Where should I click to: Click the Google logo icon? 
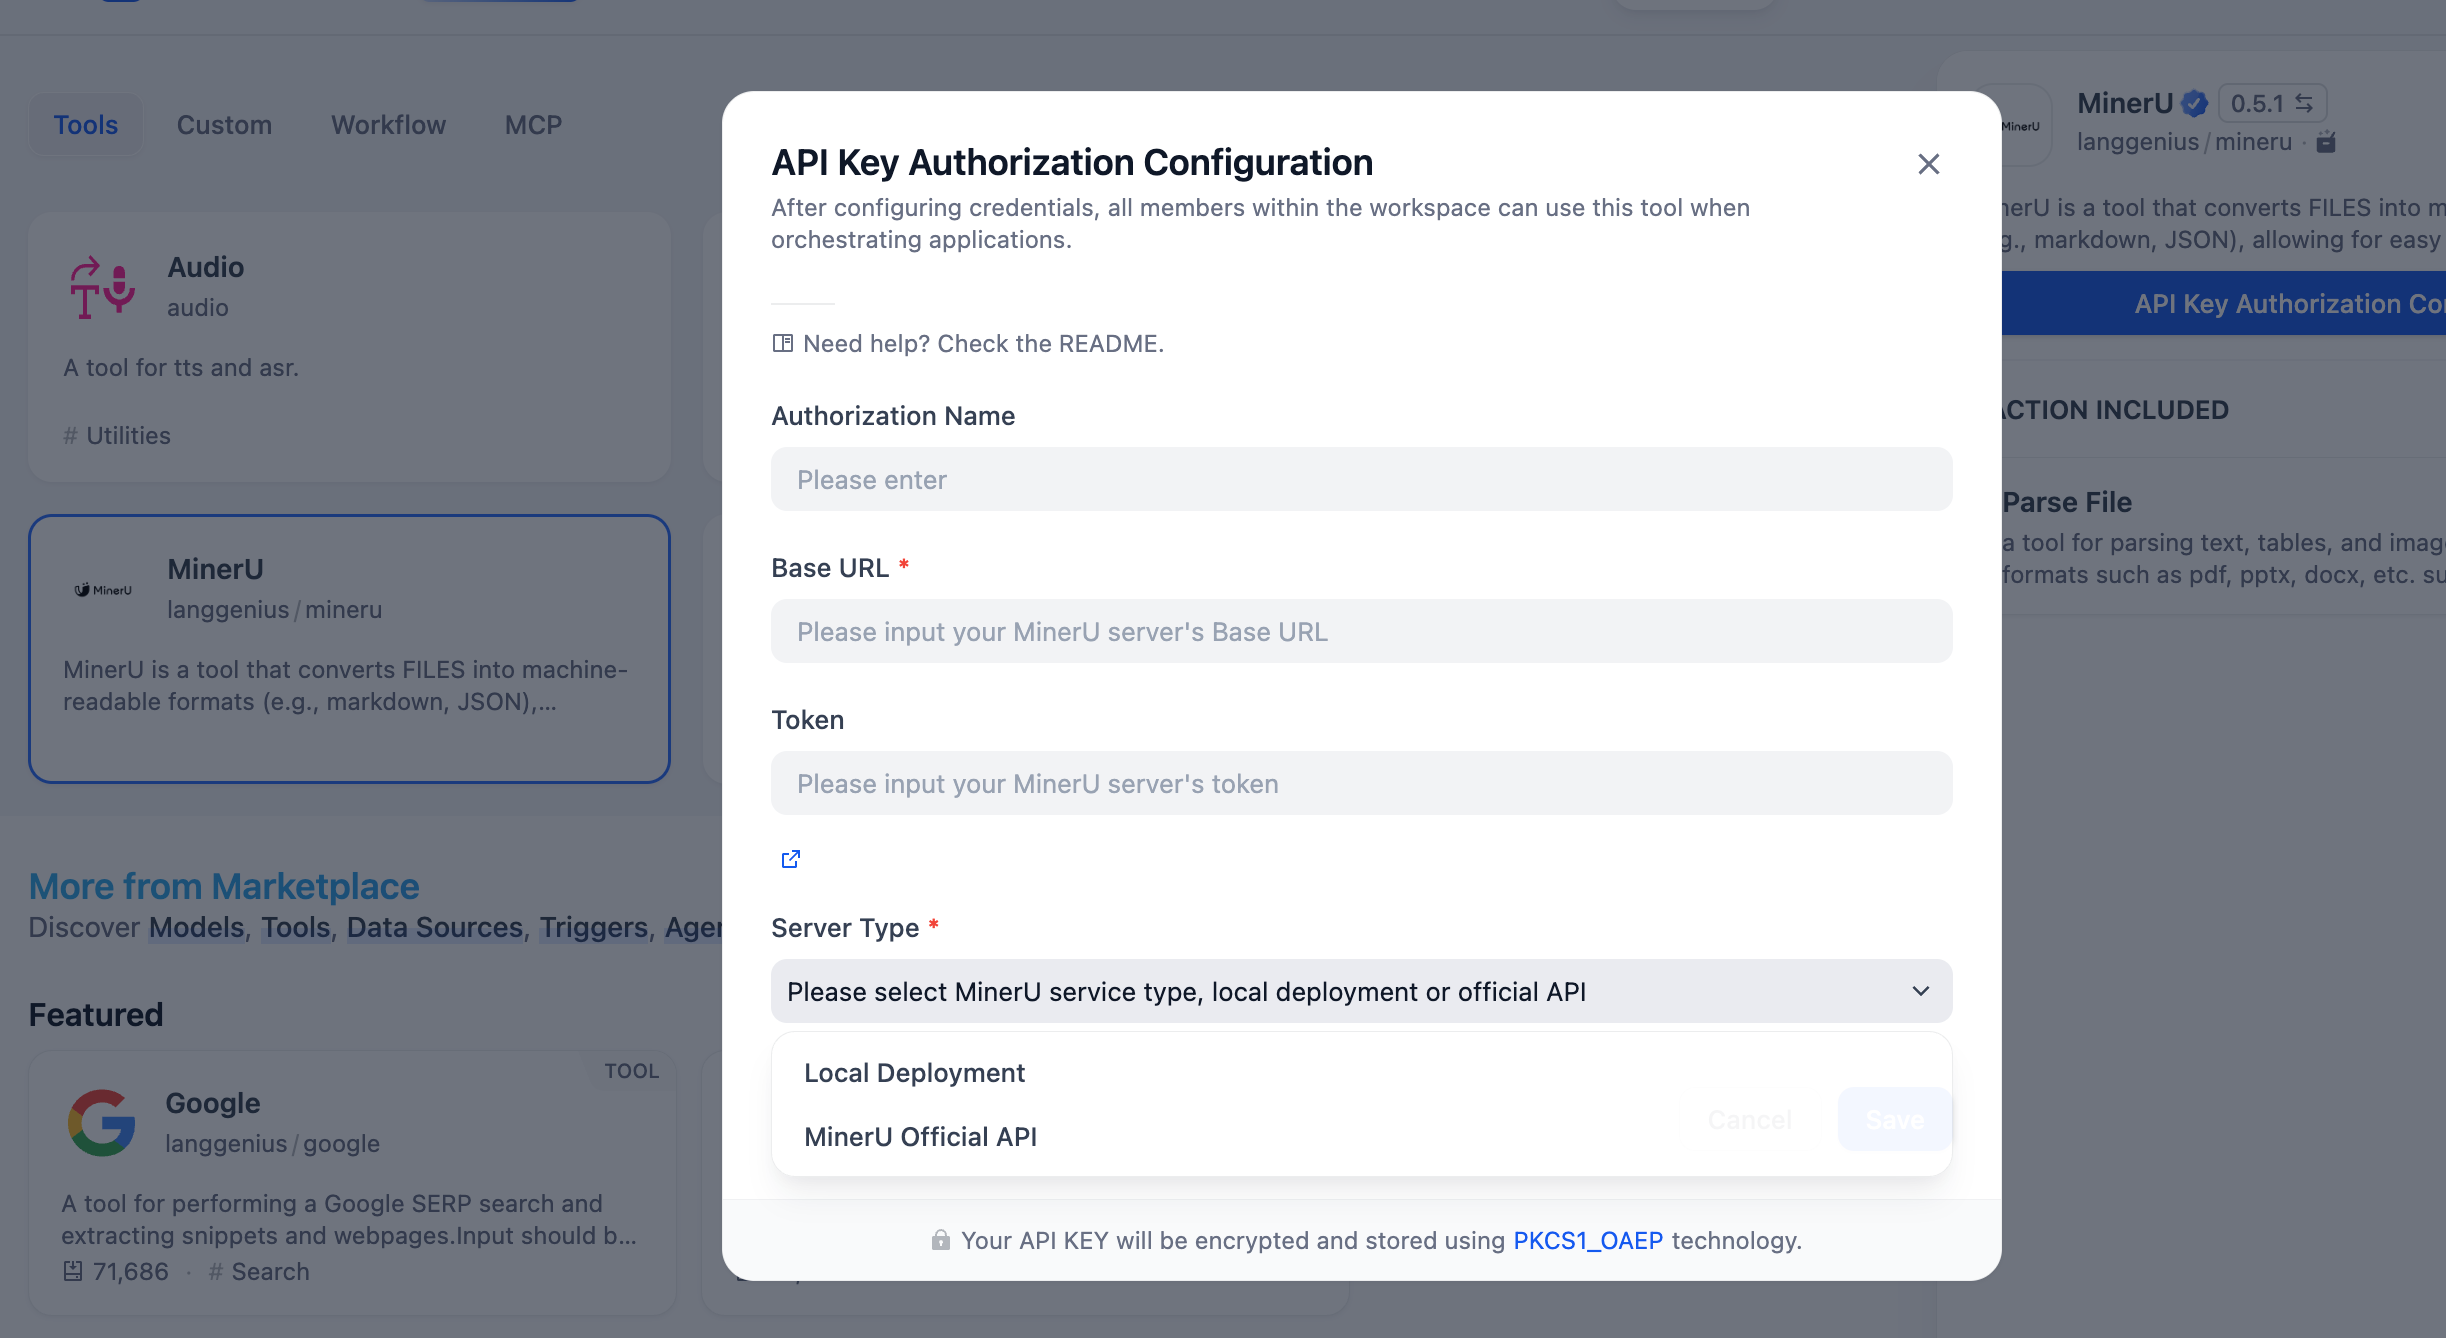tap(102, 1122)
